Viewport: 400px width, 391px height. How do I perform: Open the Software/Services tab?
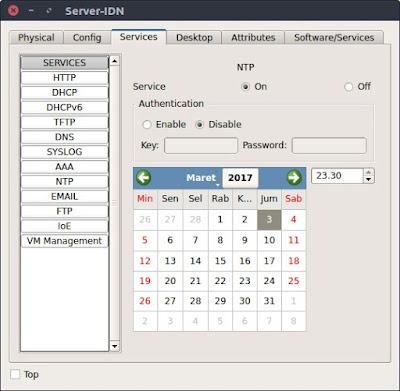point(334,37)
